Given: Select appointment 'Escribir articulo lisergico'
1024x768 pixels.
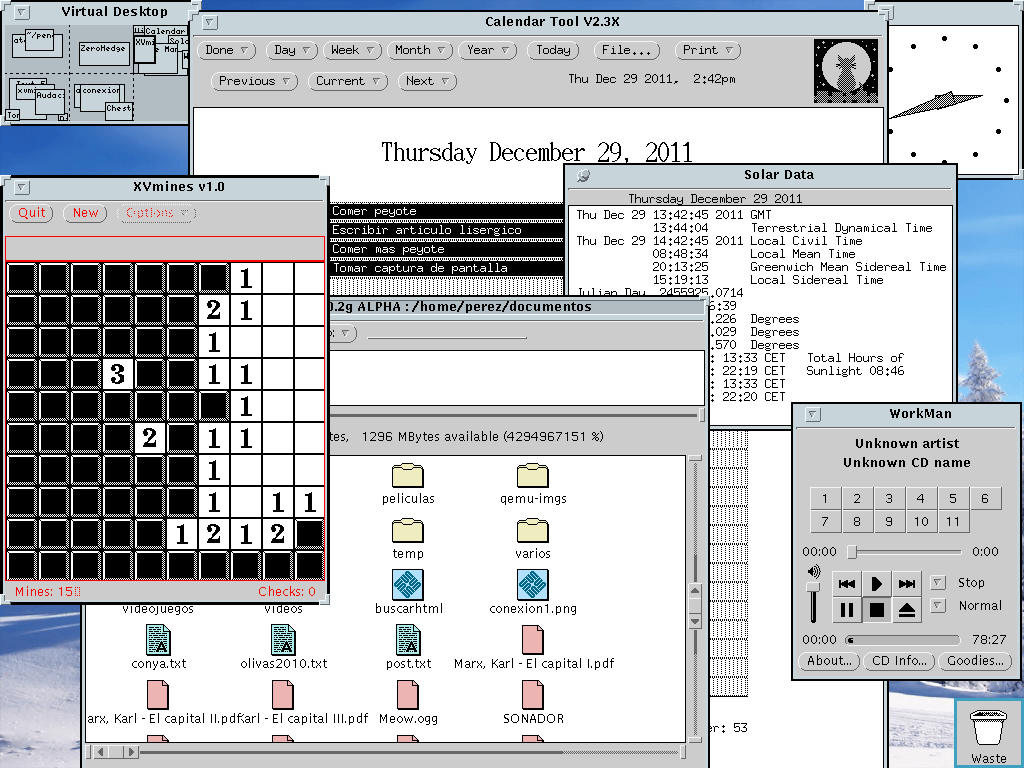Looking at the screenshot, I should click(447, 231).
